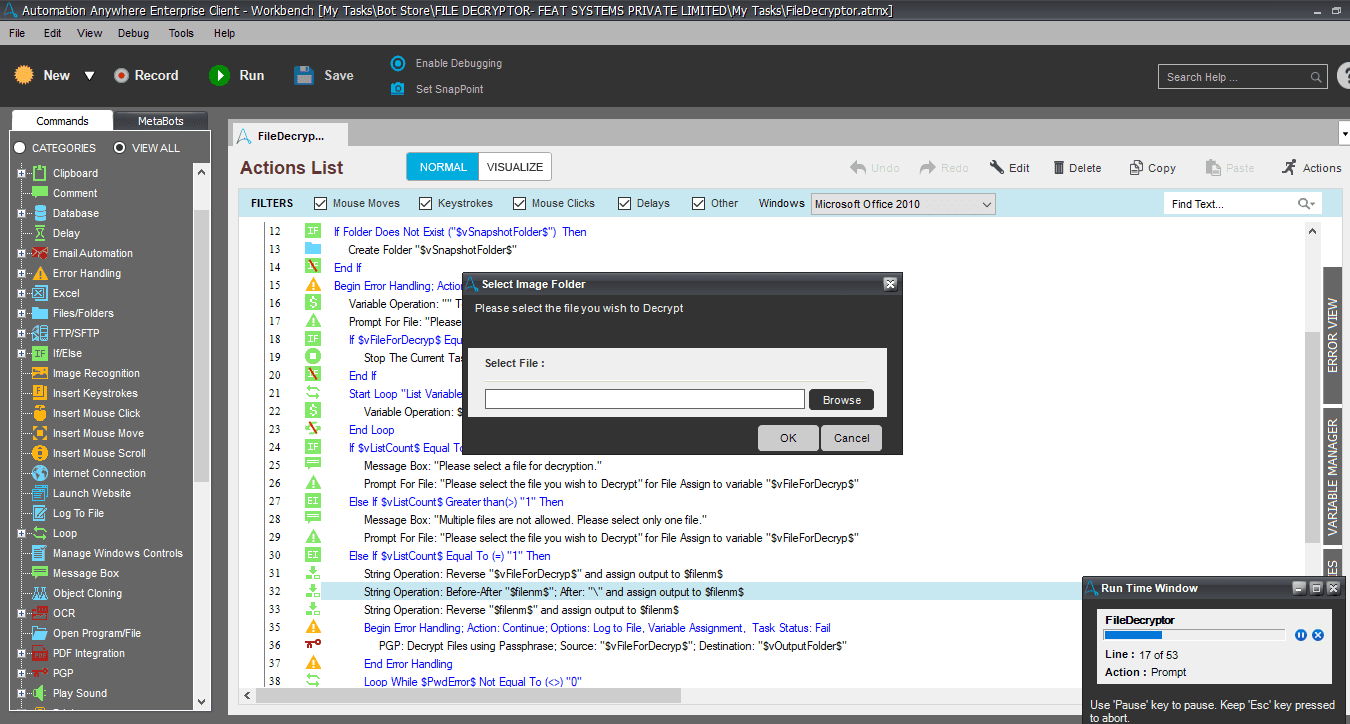Click Stop icon in Run Time Window
Screen dimensions: 1350x724
click(x=1318, y=635)
